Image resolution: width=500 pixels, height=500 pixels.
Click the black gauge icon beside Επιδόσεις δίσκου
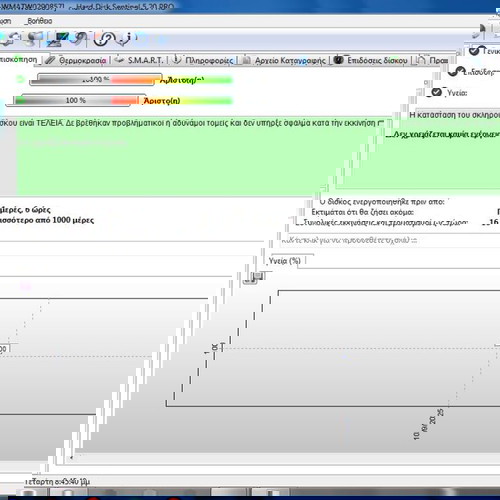[x=338, y=60]
